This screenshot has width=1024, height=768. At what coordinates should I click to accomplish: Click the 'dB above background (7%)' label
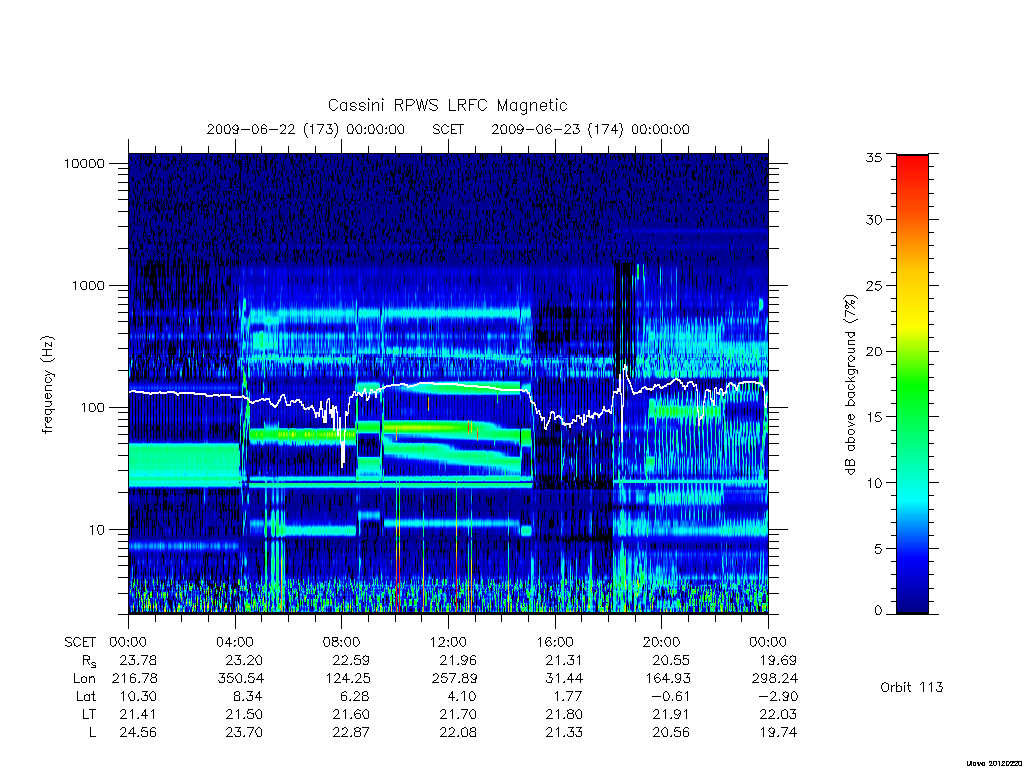(x=850, y=385)
